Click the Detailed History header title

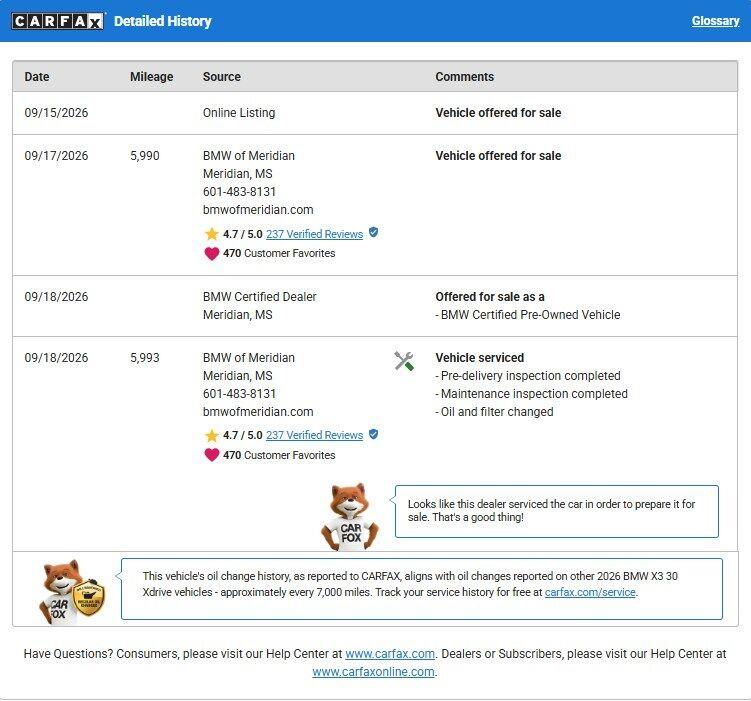162,21
